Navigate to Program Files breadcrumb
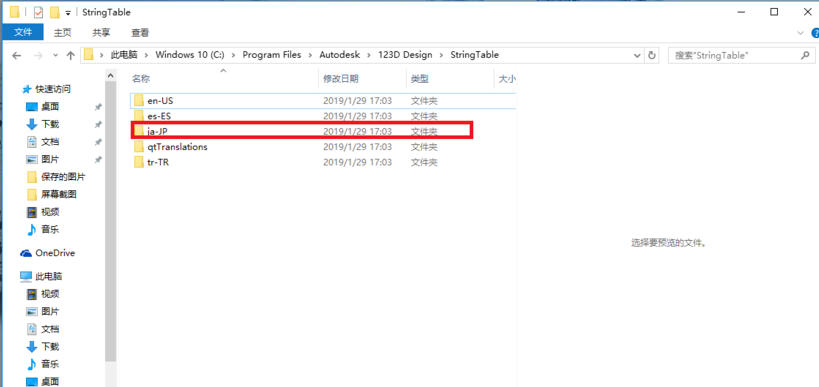The width and height of the screenshot is (819, 387). 272,54
